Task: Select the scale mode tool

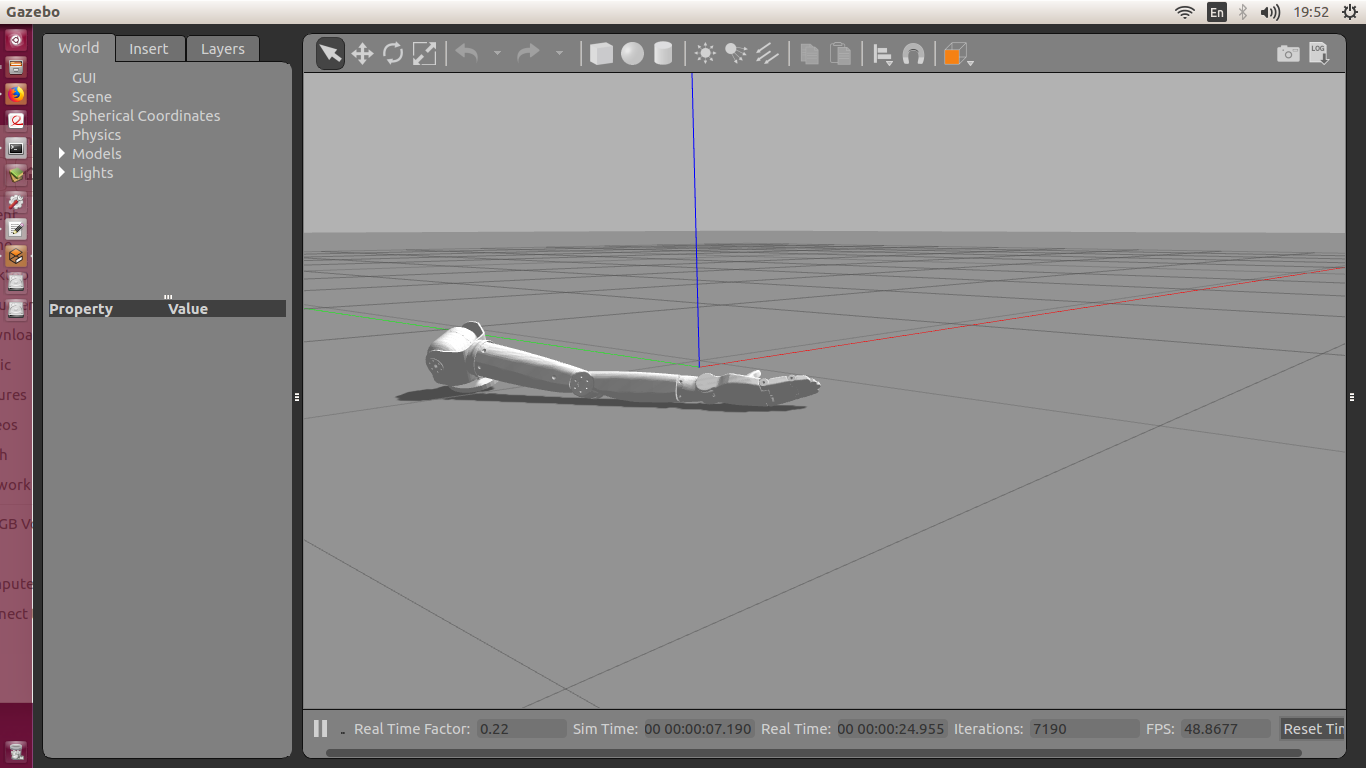Action: pyautogui.click(x=424, y=53)
